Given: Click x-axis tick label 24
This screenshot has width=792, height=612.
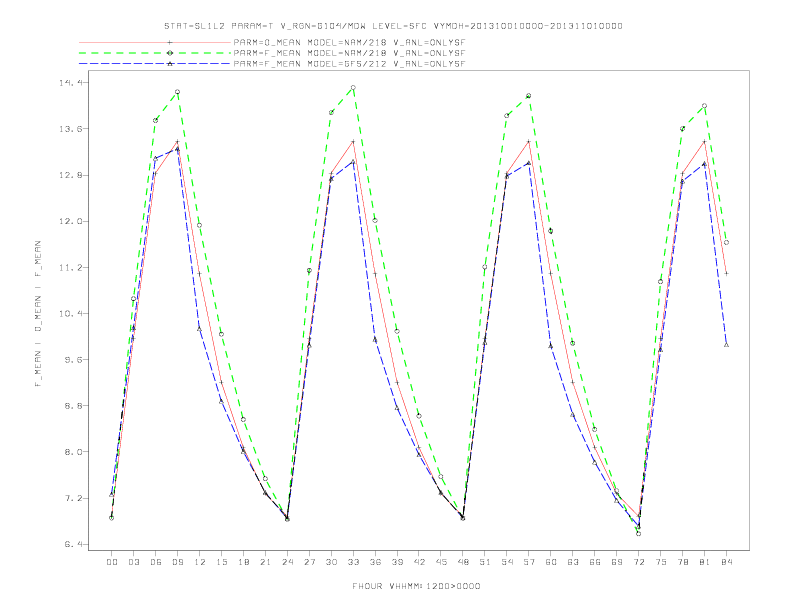Looking at the screenshot, I should coord(287,562).
